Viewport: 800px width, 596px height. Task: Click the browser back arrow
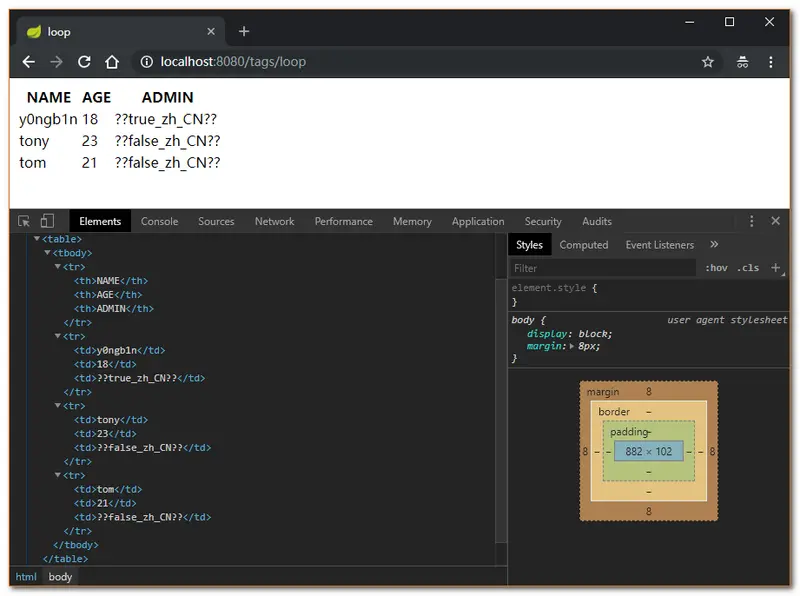28,62
